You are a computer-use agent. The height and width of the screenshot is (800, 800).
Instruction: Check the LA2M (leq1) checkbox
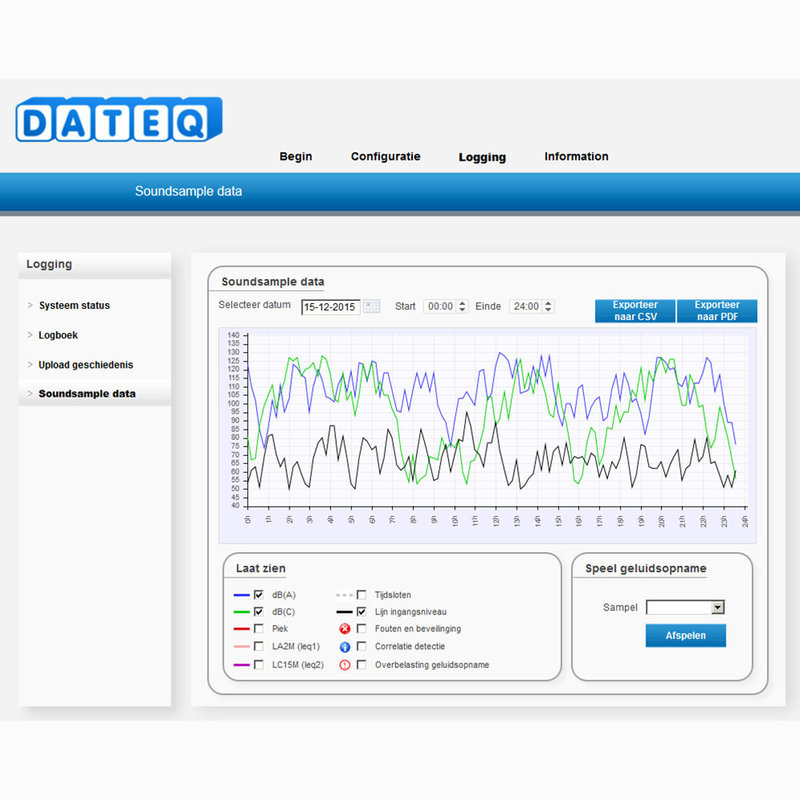[x=258, y=645]
